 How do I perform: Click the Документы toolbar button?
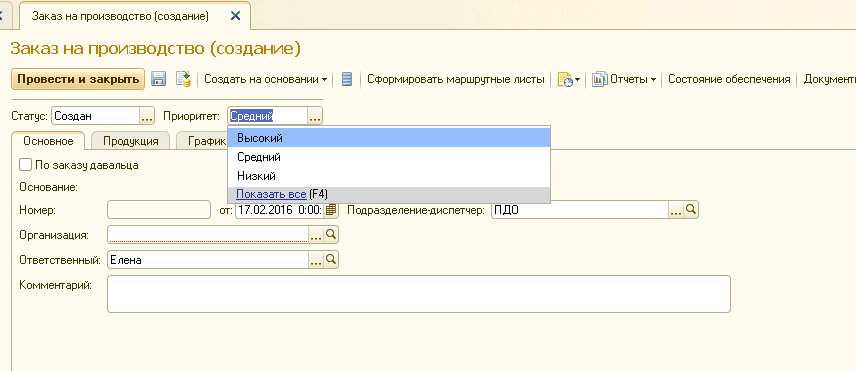829,80
